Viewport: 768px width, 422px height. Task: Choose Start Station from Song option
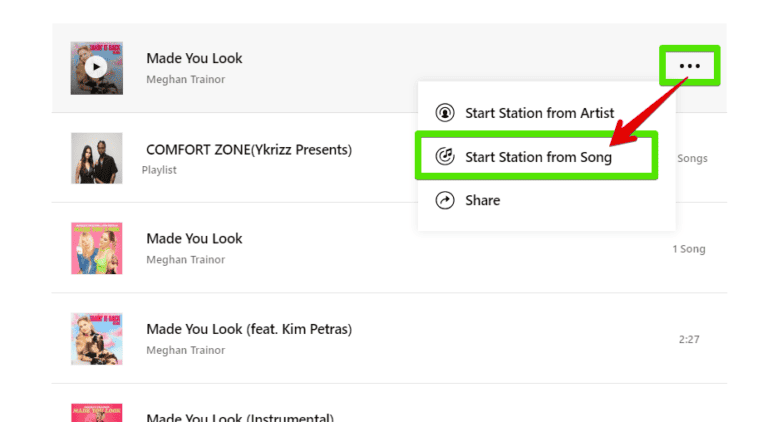pos(538,157)
